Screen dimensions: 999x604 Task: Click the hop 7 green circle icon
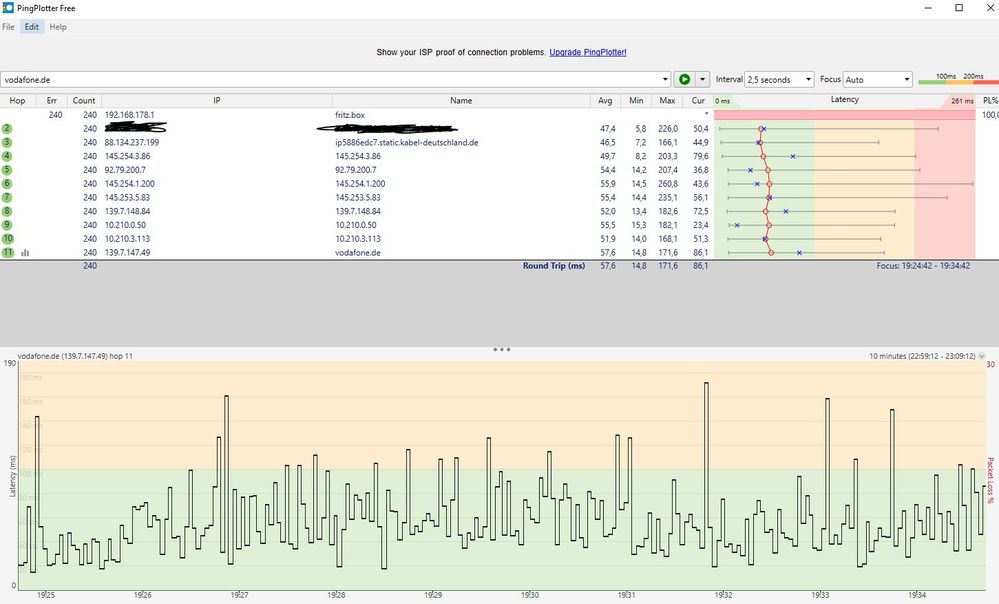7,198
